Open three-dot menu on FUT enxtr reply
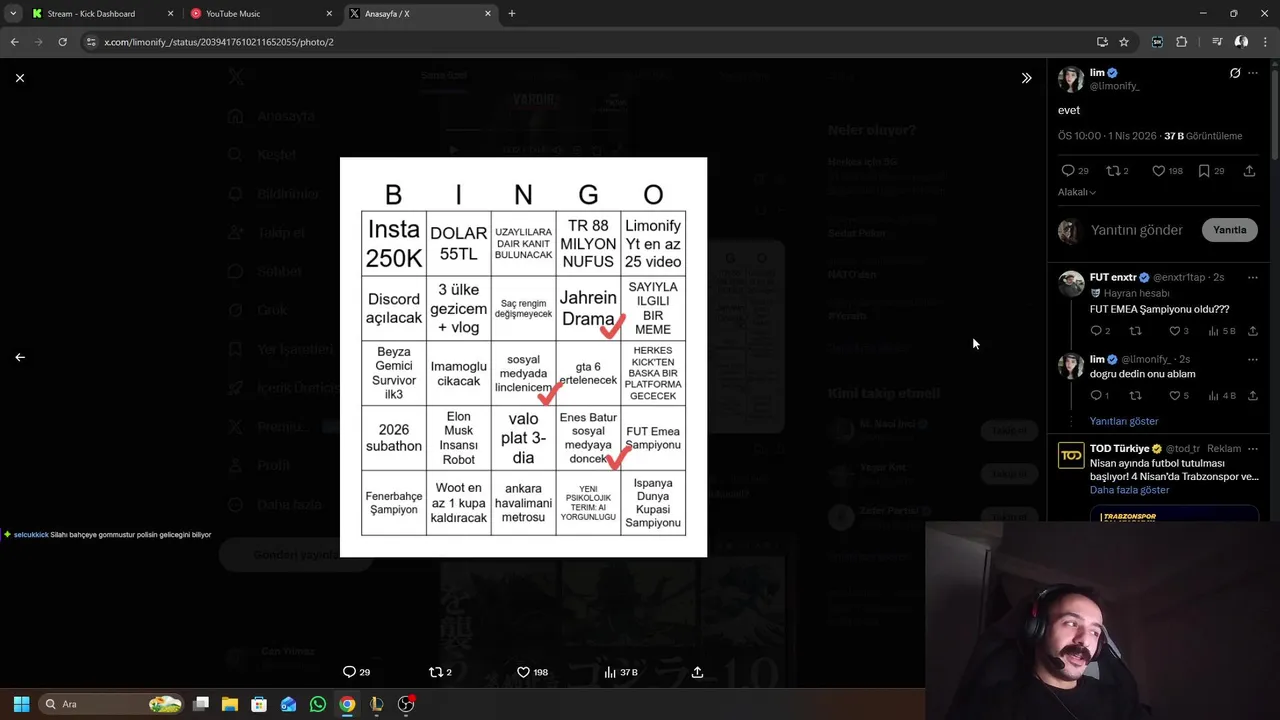The height and width of the screenshot is (720, 1280). pyautogui.click(x=1253, y=277)
